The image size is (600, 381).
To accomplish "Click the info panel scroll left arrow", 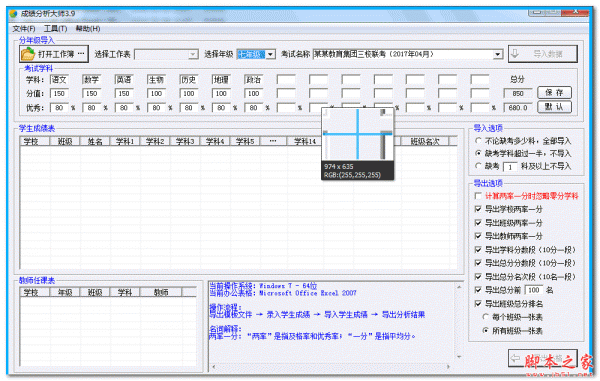I will [214, 366].
